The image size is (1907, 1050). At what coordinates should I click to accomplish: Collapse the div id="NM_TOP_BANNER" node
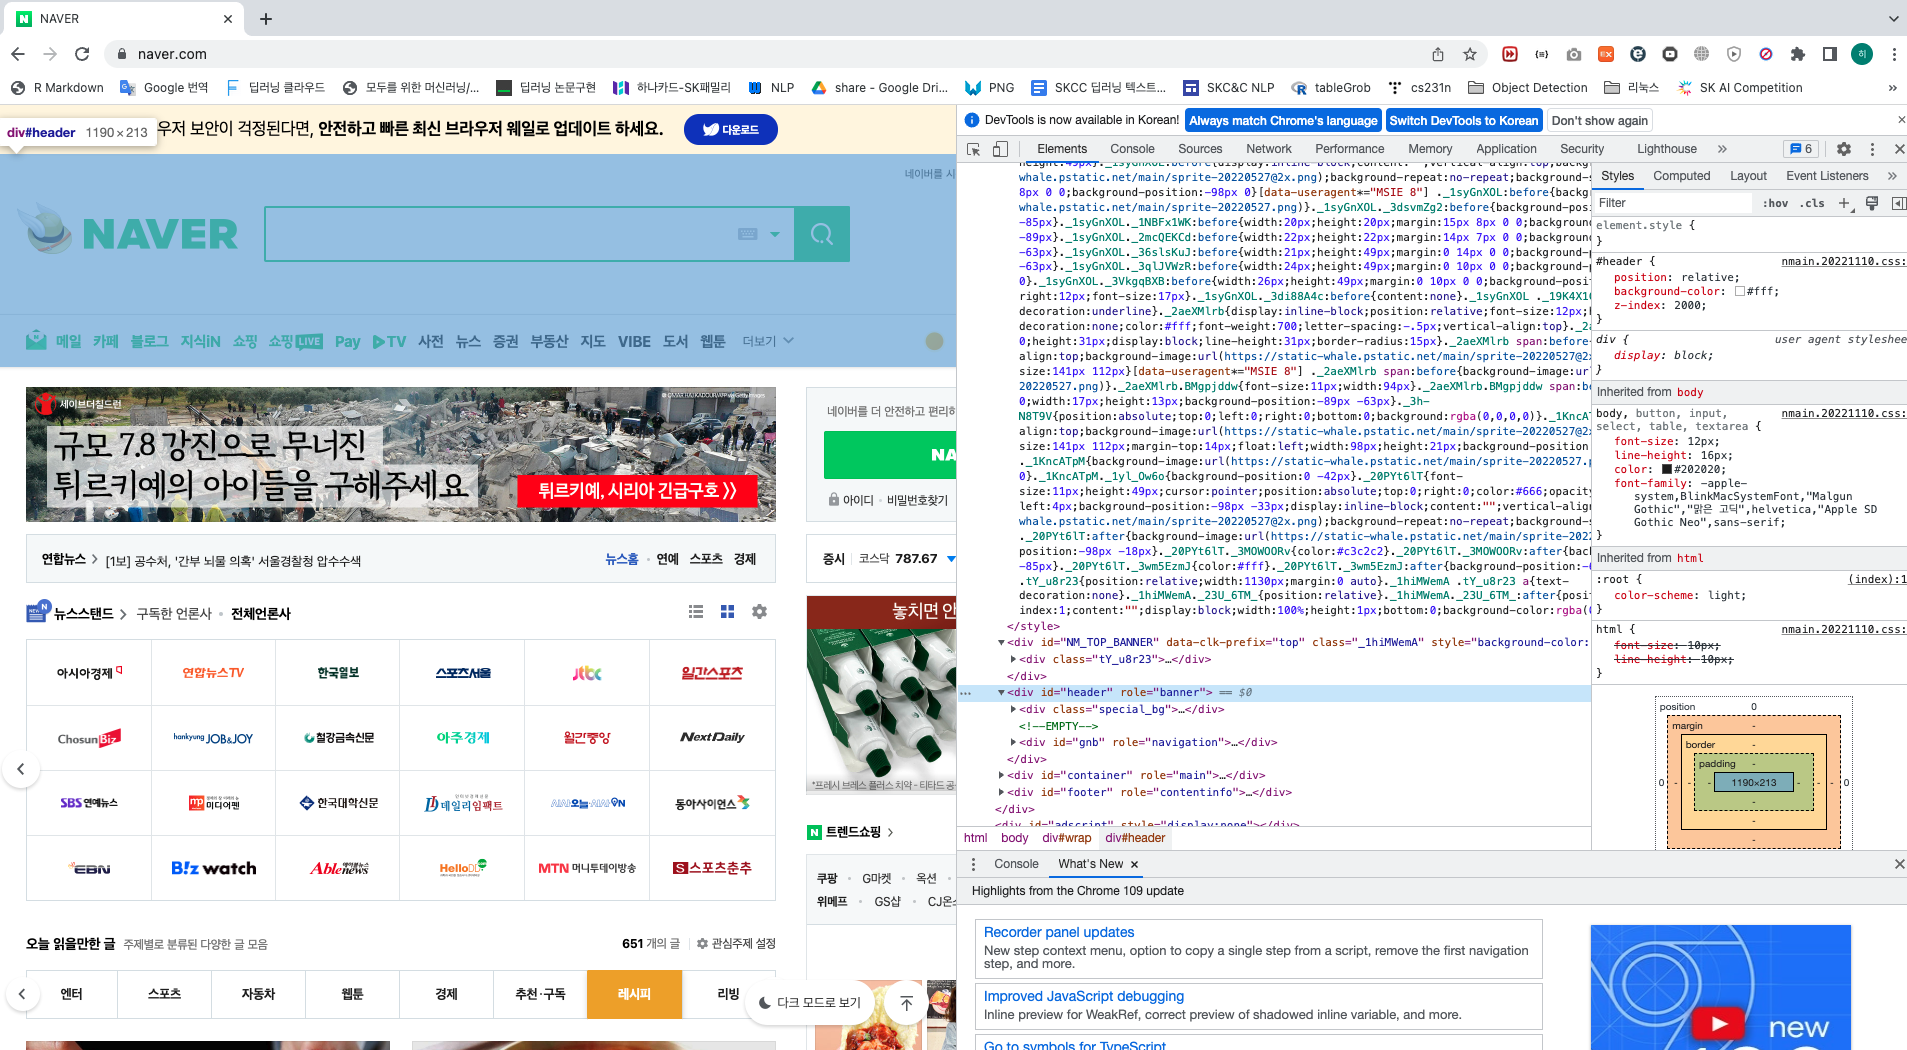tap(1001, 643)
